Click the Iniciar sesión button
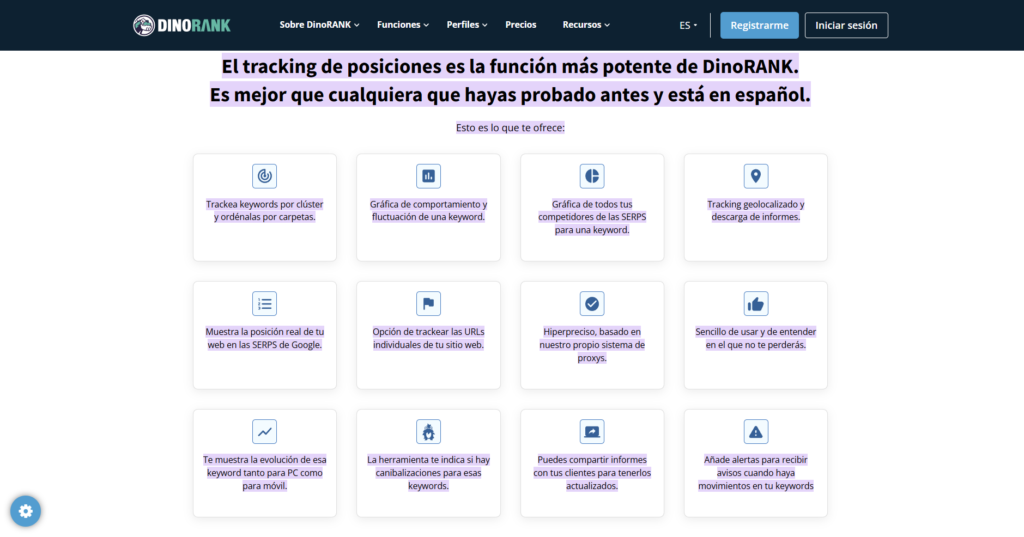 point(846,25)
